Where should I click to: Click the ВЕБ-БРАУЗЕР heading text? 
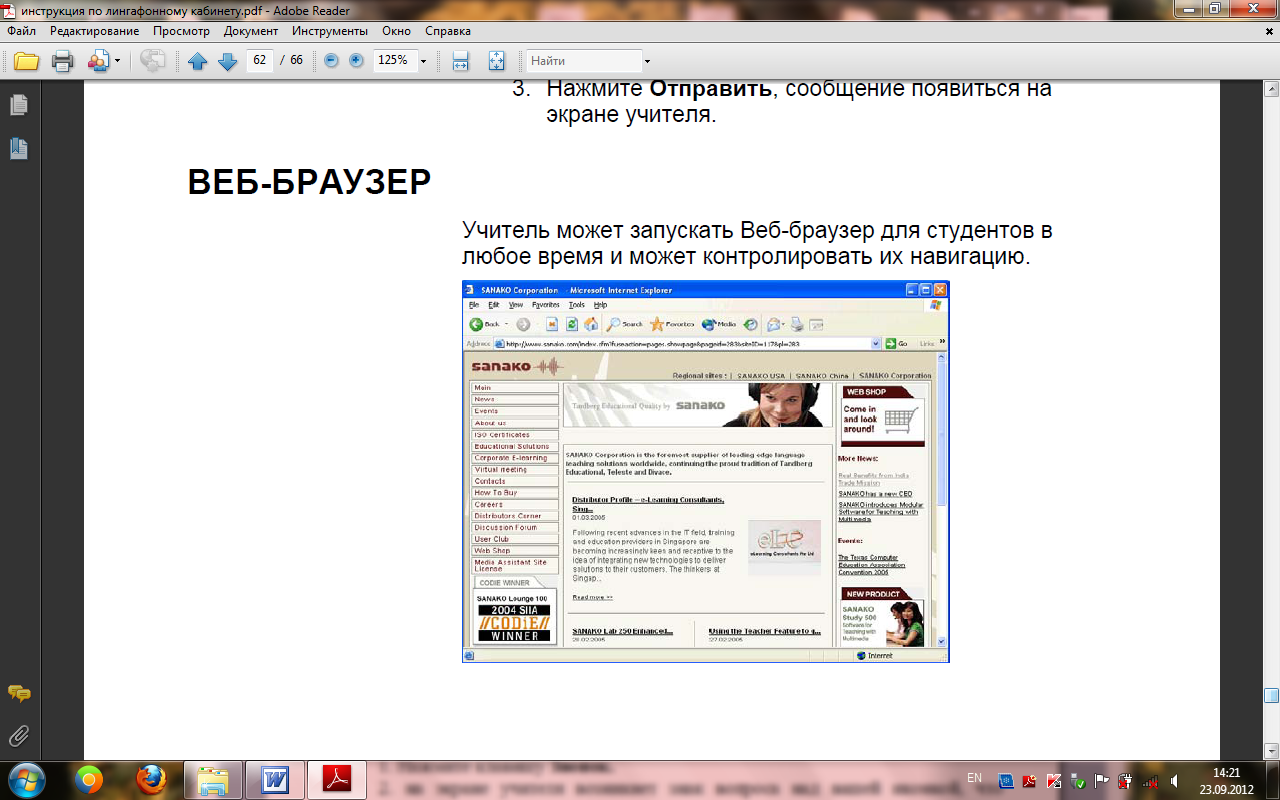pyautogui.click(x=310, y=182)
